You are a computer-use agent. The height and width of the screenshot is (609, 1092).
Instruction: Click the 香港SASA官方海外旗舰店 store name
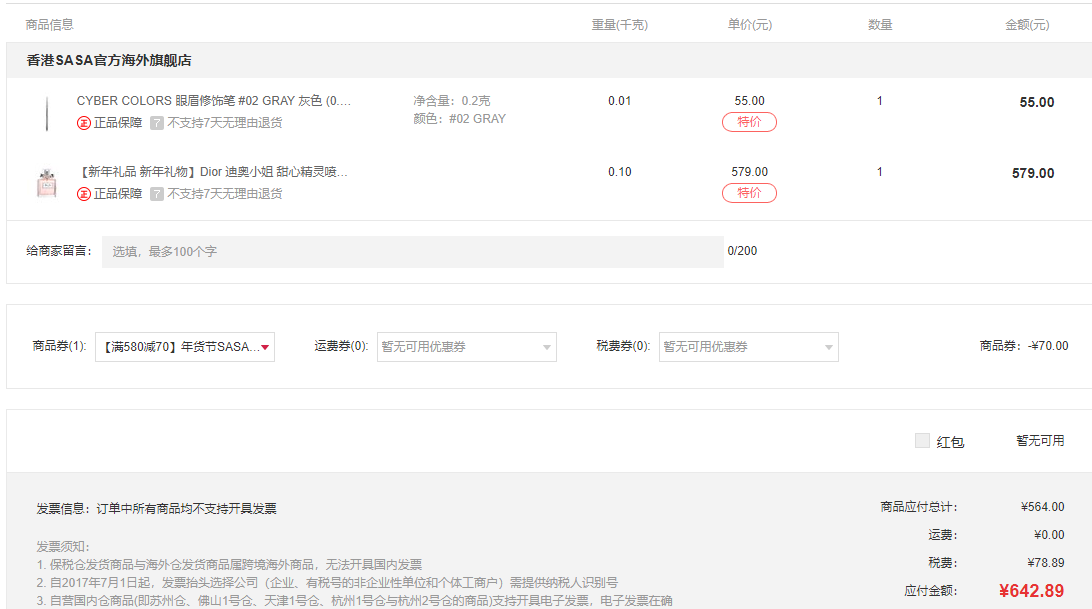coord(109,61)
